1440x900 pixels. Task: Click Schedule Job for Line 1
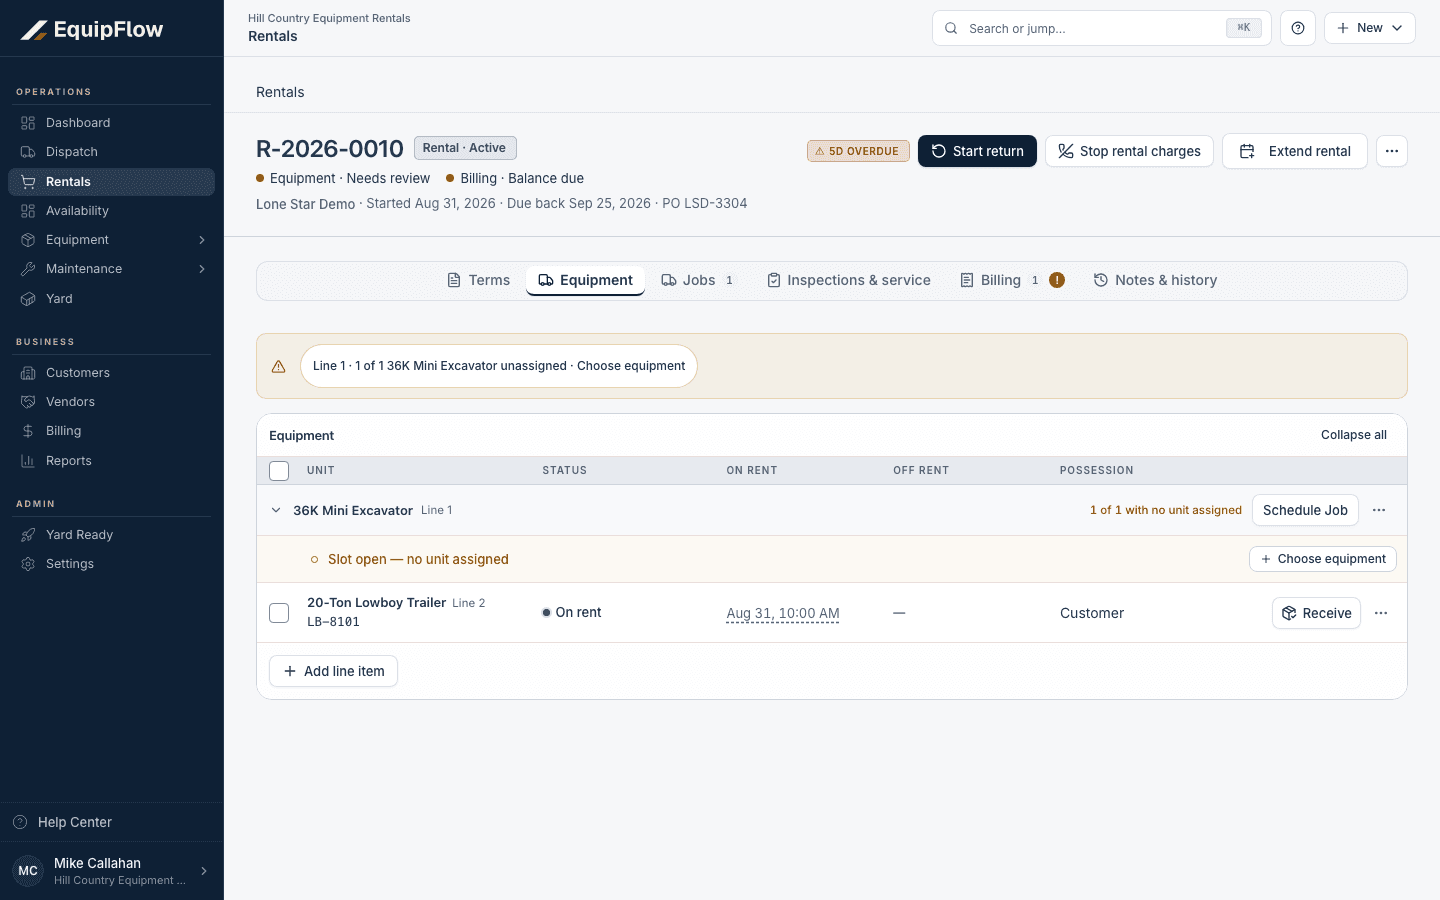click(x=1305, y=510)
